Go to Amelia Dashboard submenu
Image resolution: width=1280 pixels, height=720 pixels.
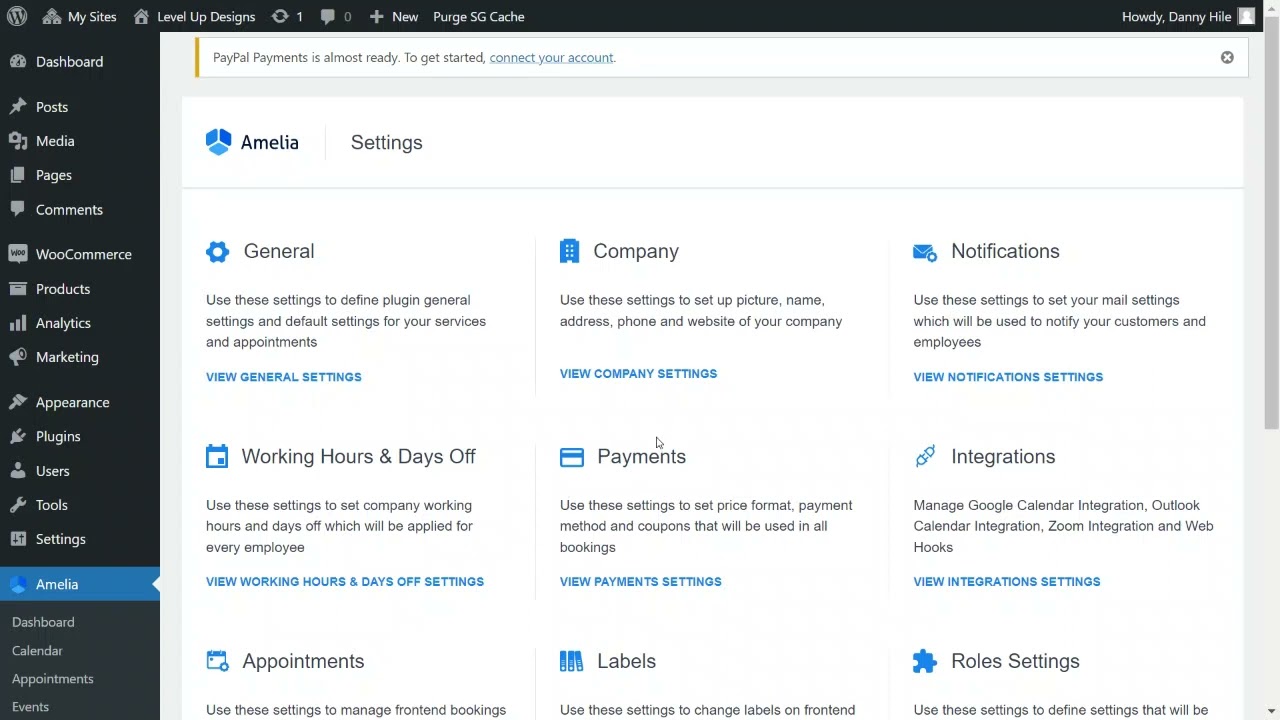pyautogui.click(x=43, y=622)
